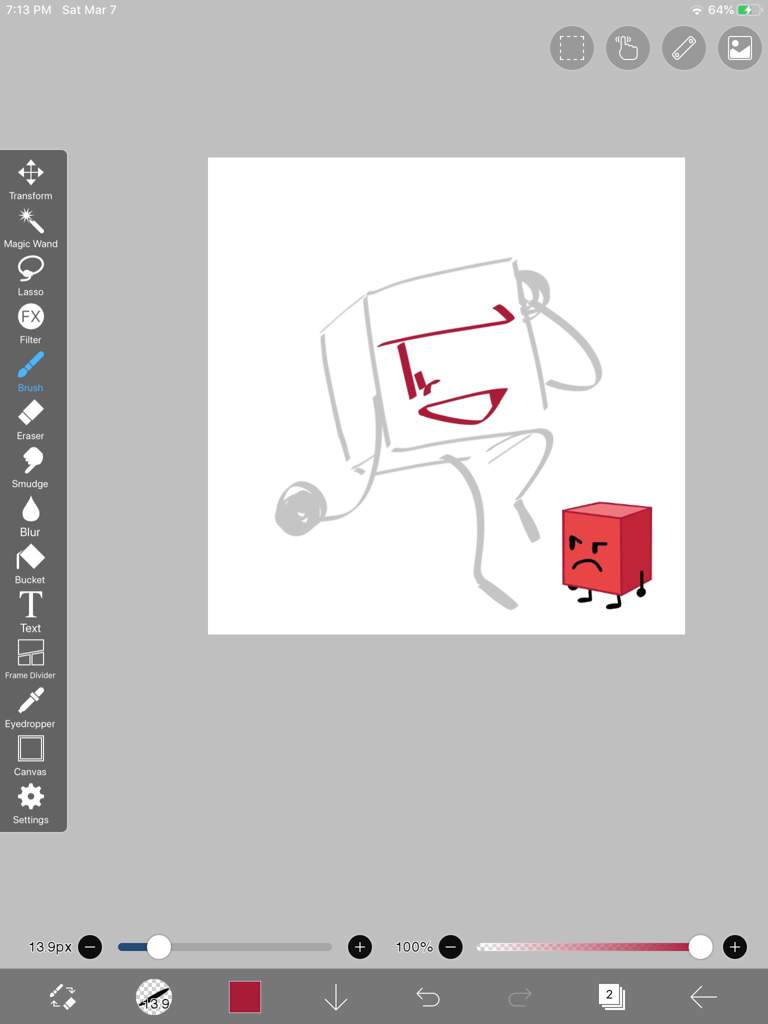Open the material image button

[740, 48]
